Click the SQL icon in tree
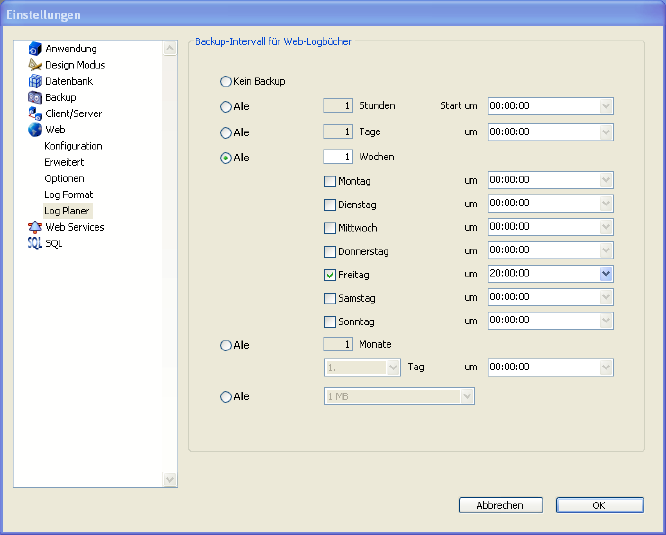 (x=35, y=243)
